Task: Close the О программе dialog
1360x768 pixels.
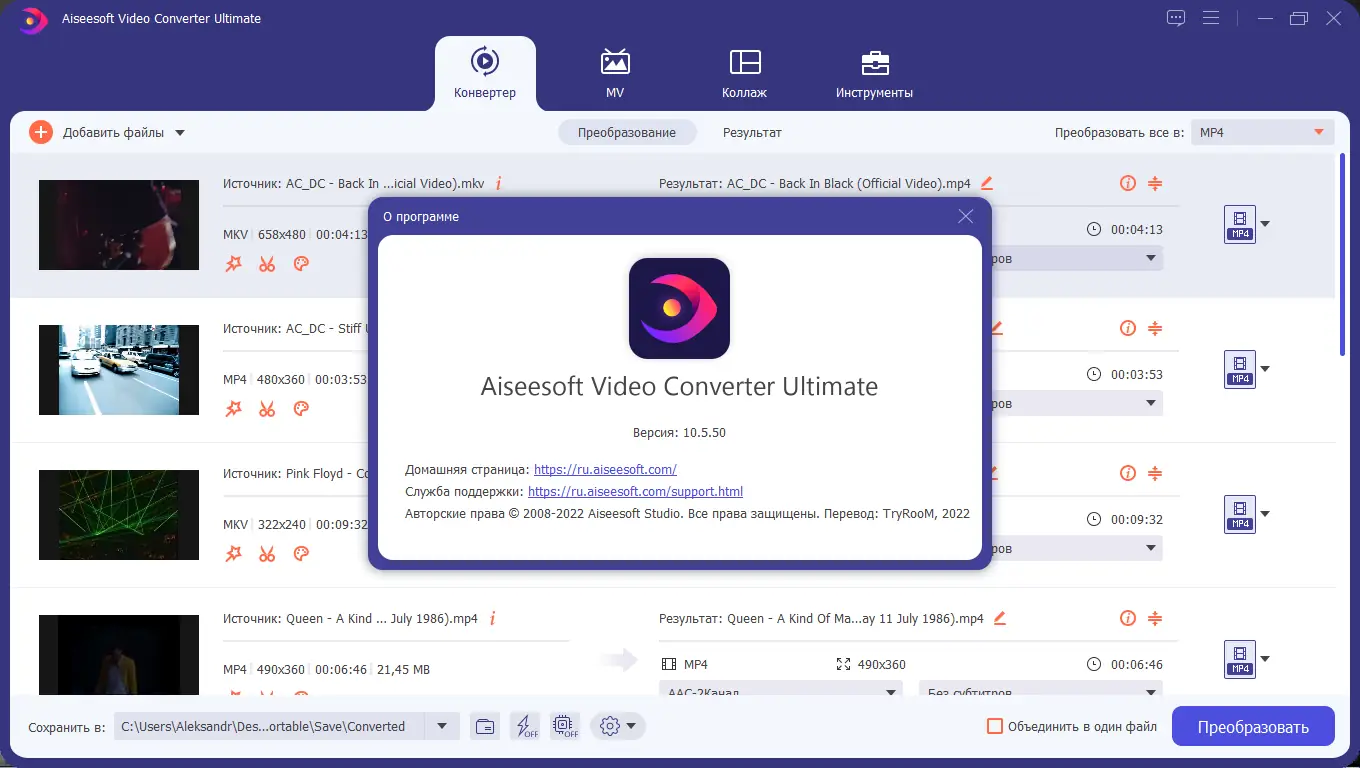Action: (966, 216)
